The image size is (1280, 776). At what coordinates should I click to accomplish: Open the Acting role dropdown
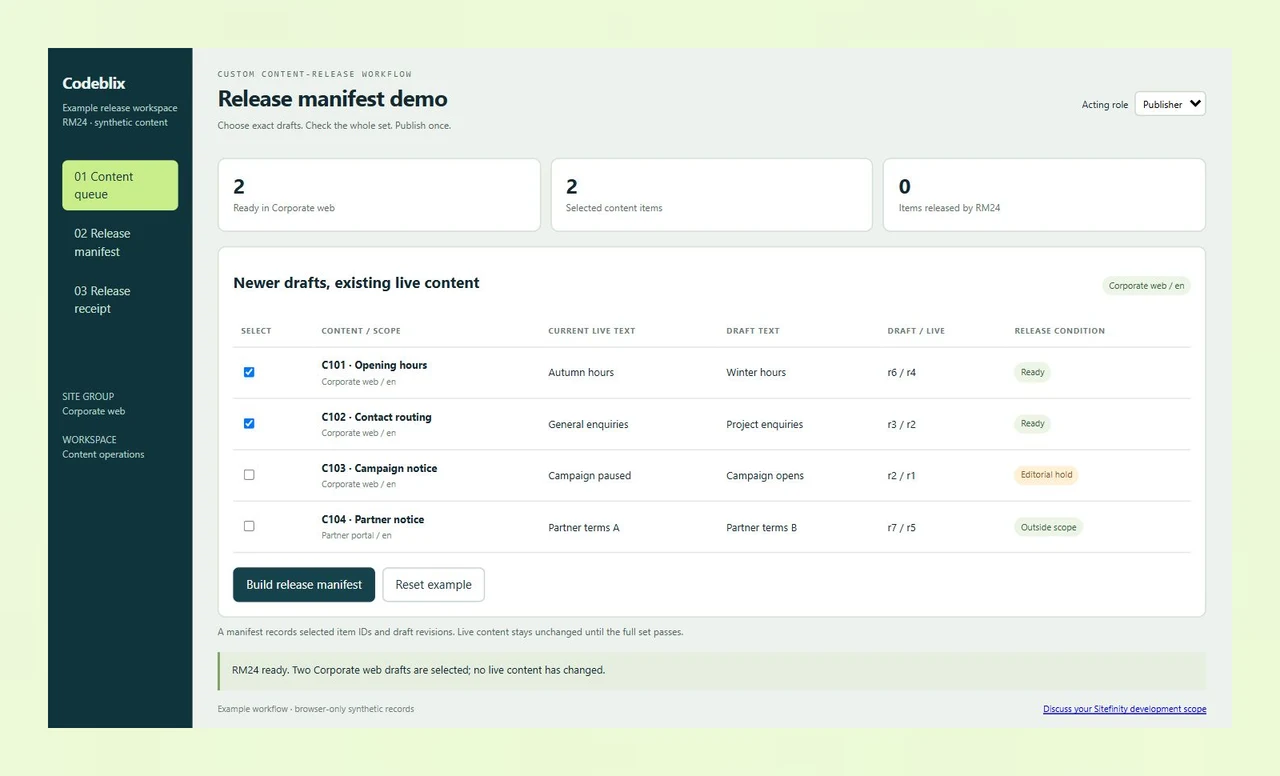tap(1170, 104)
